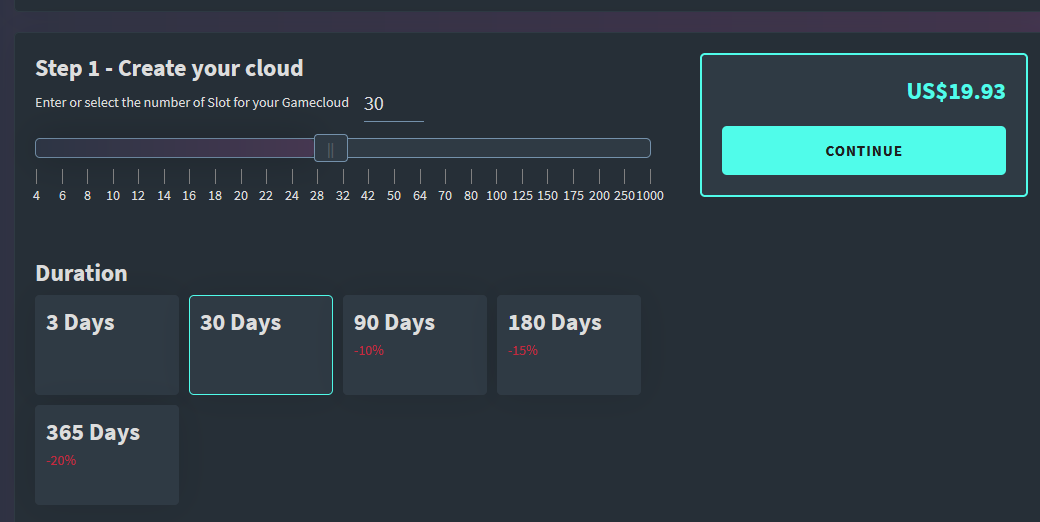Choose the 365 Days duration with 20% discount
Image resolution: width=1040 pixels, height=522 pixels.
[107, 454]
